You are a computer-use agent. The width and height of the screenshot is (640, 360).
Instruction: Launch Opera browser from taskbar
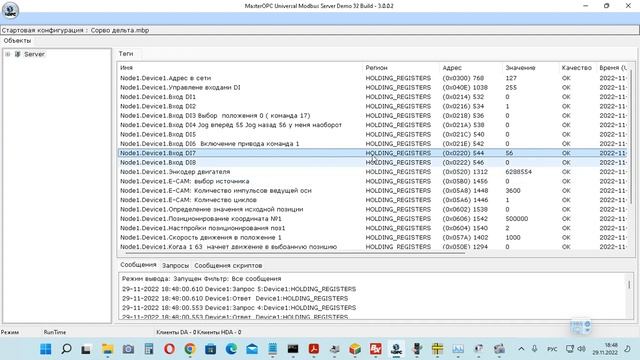pyautogui.click(x=169, y=349)
